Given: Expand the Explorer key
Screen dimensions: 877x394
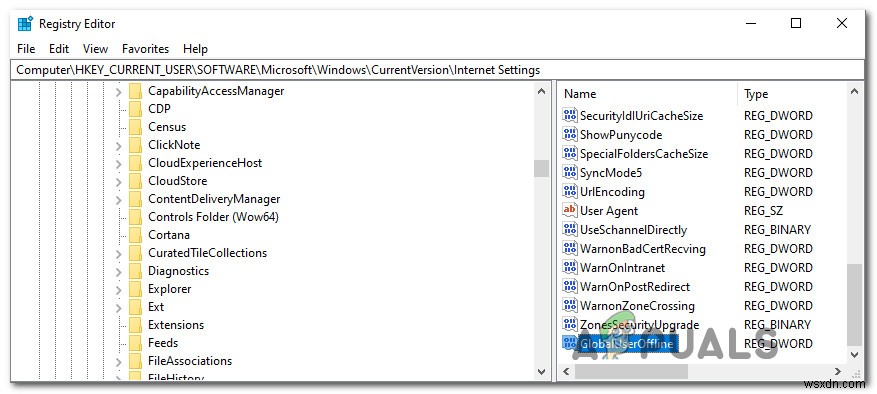Looking at the screenshot, I should click(x=118, y=289).
